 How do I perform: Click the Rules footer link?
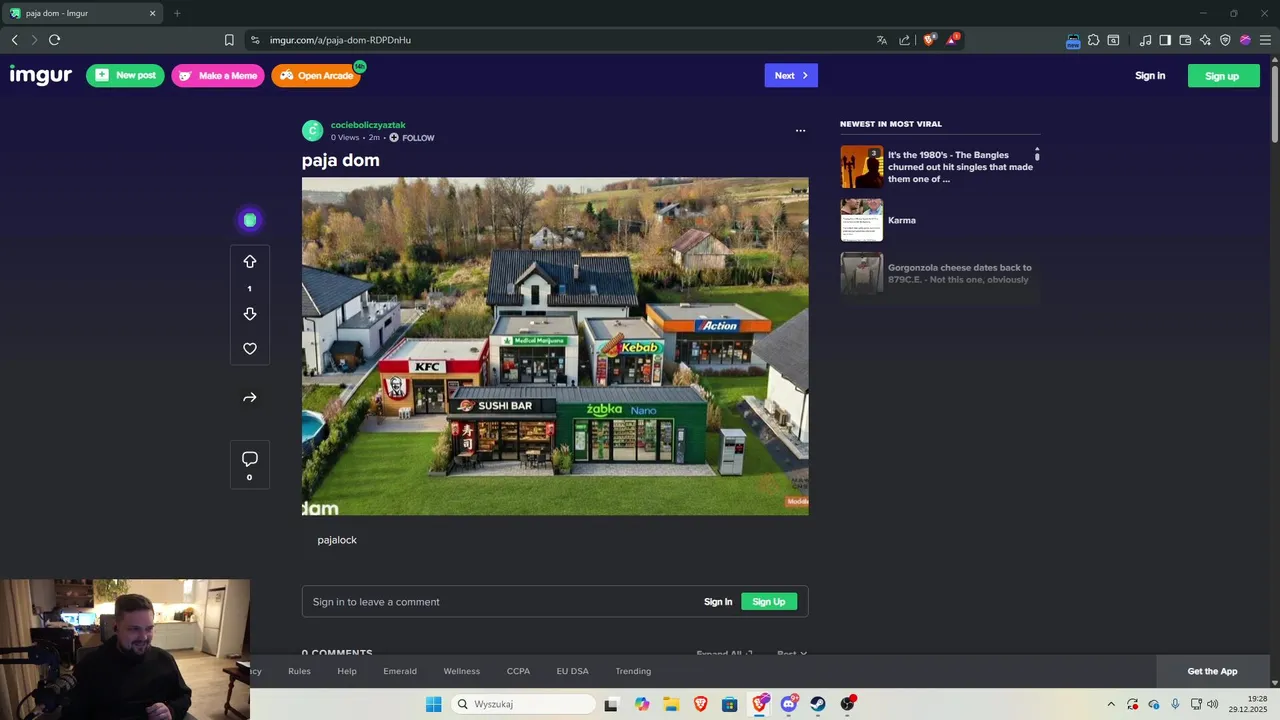(299, 671)
